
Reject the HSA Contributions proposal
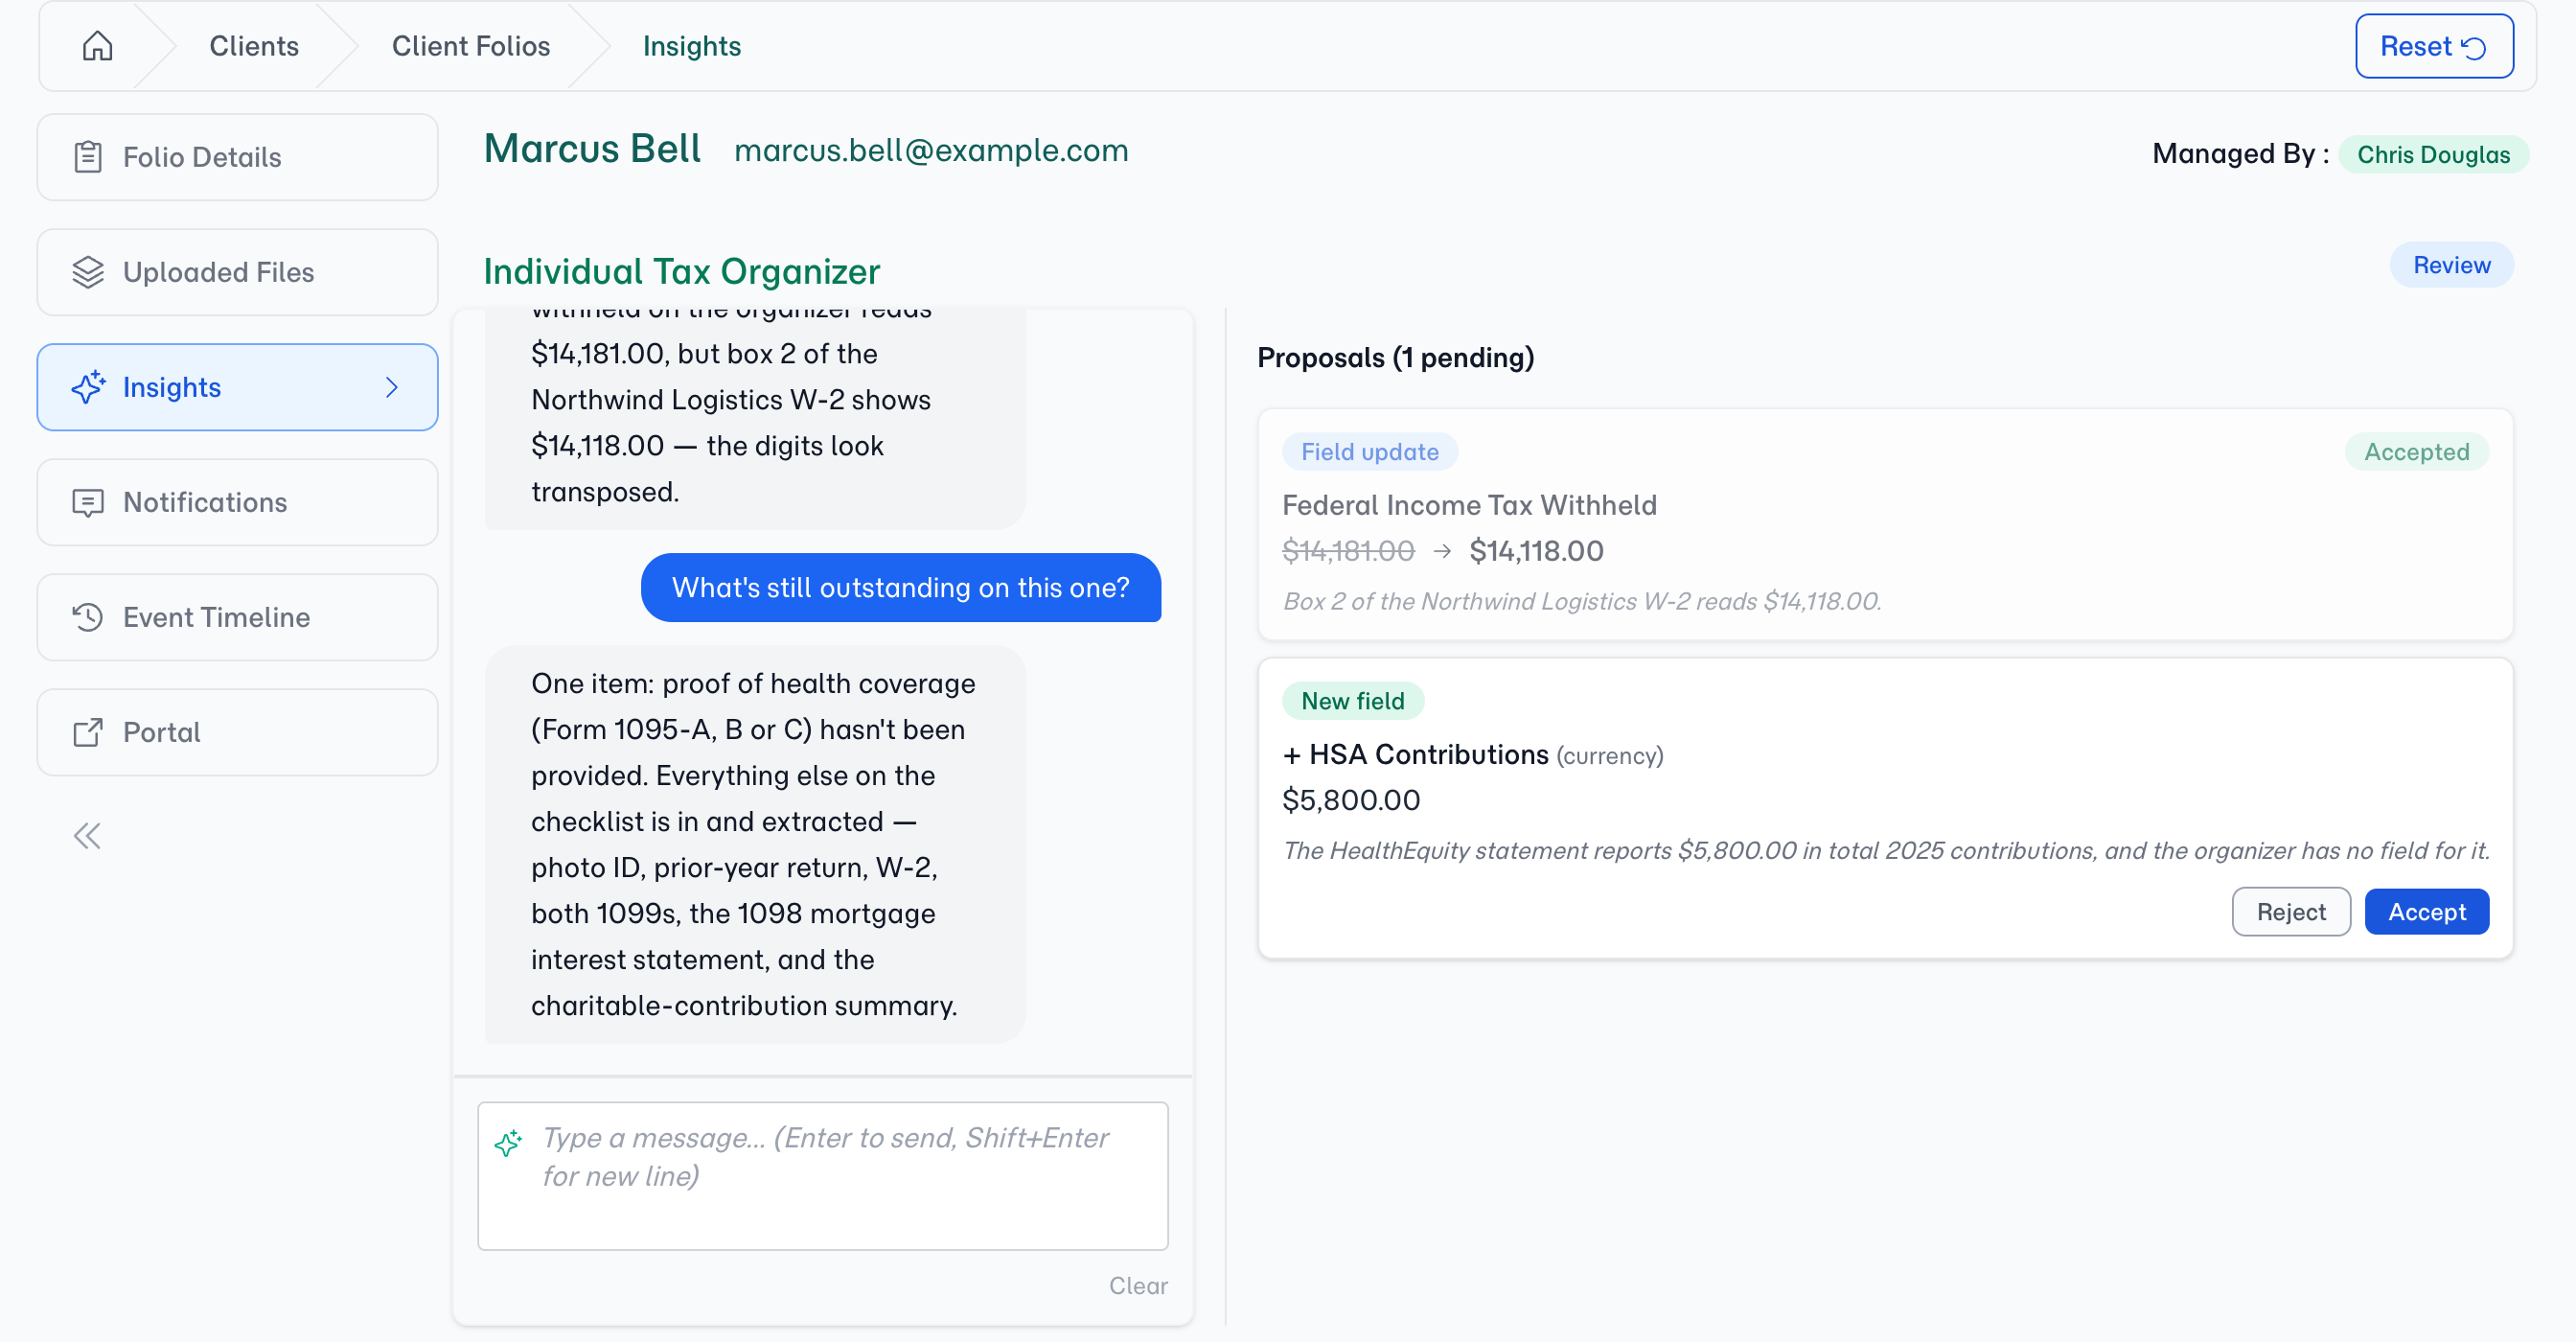pyautogui.click(x=2291, y=911)
